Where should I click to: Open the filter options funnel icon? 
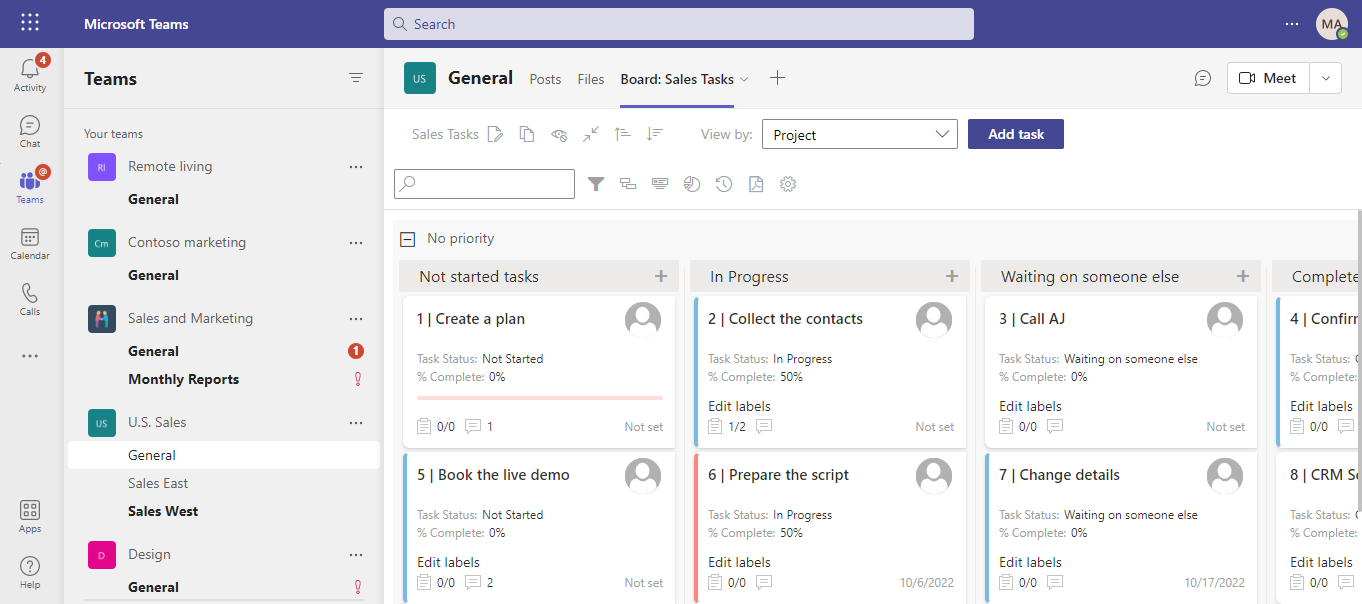click(x=596, y=184)
